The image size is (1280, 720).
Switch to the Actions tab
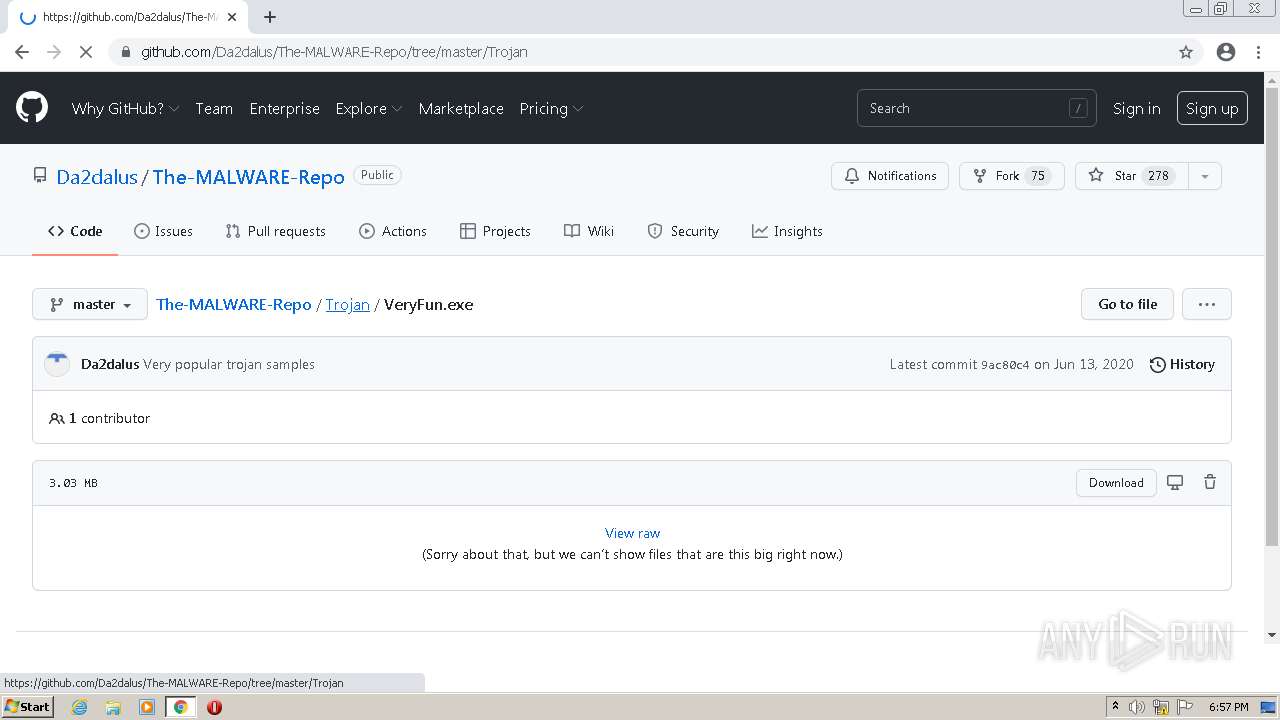[393, 231]
